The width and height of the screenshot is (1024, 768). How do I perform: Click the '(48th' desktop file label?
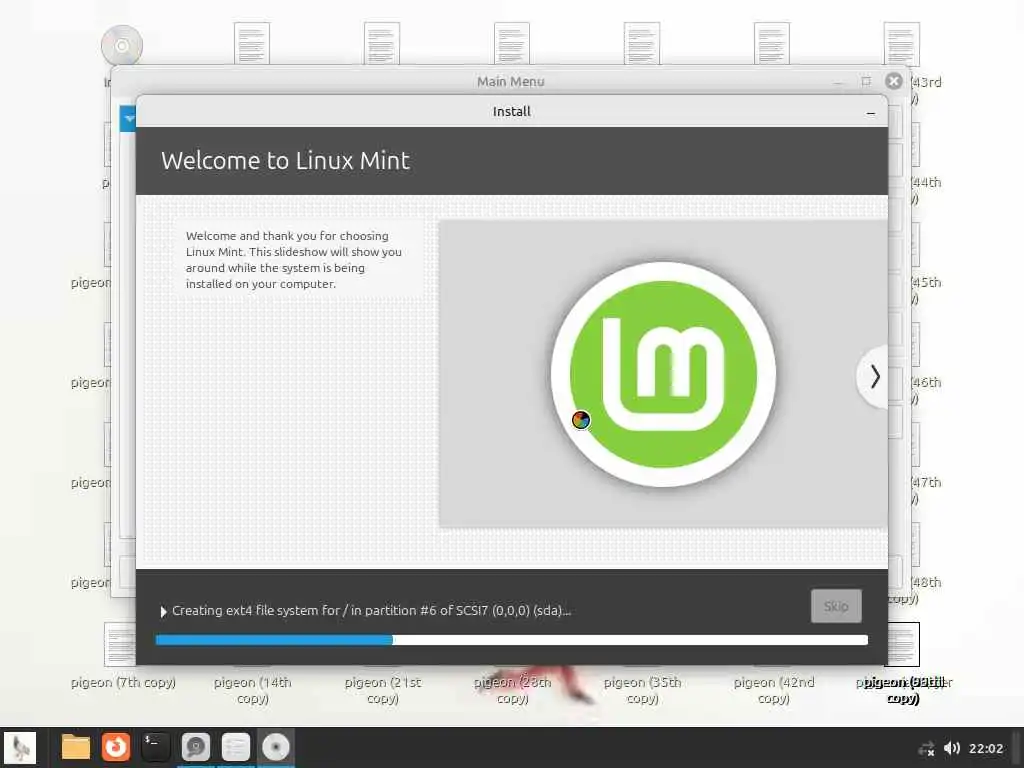point(927,583)
